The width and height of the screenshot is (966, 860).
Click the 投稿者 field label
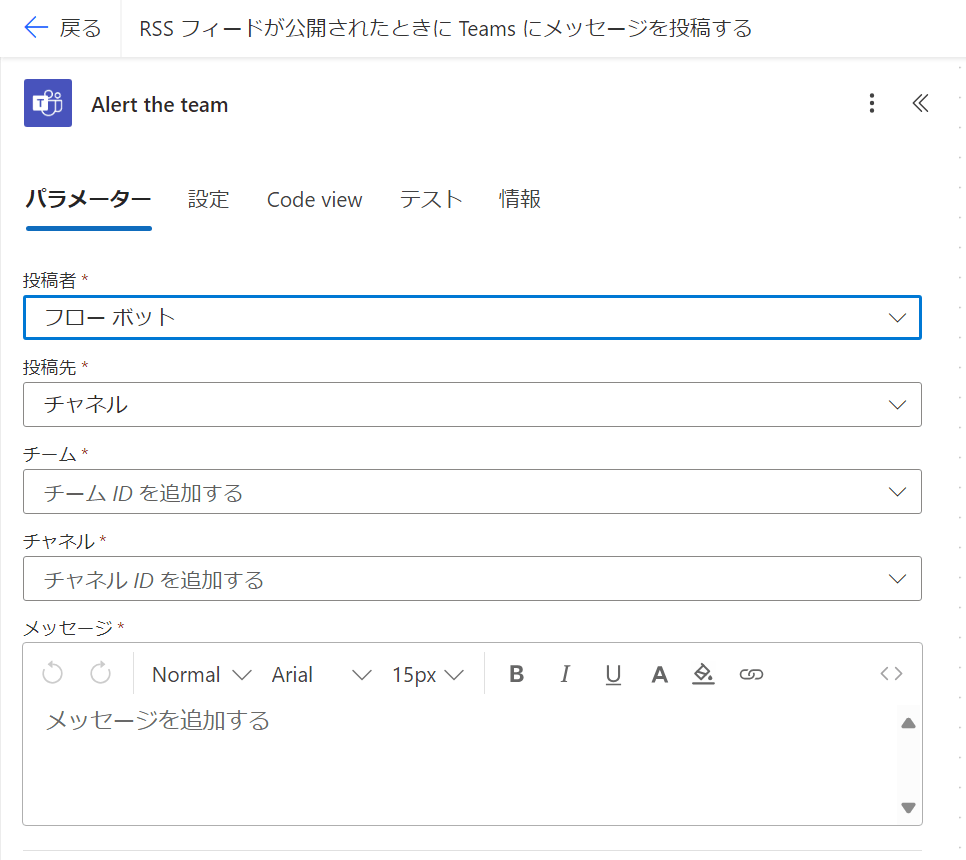(x=49, y=280)
